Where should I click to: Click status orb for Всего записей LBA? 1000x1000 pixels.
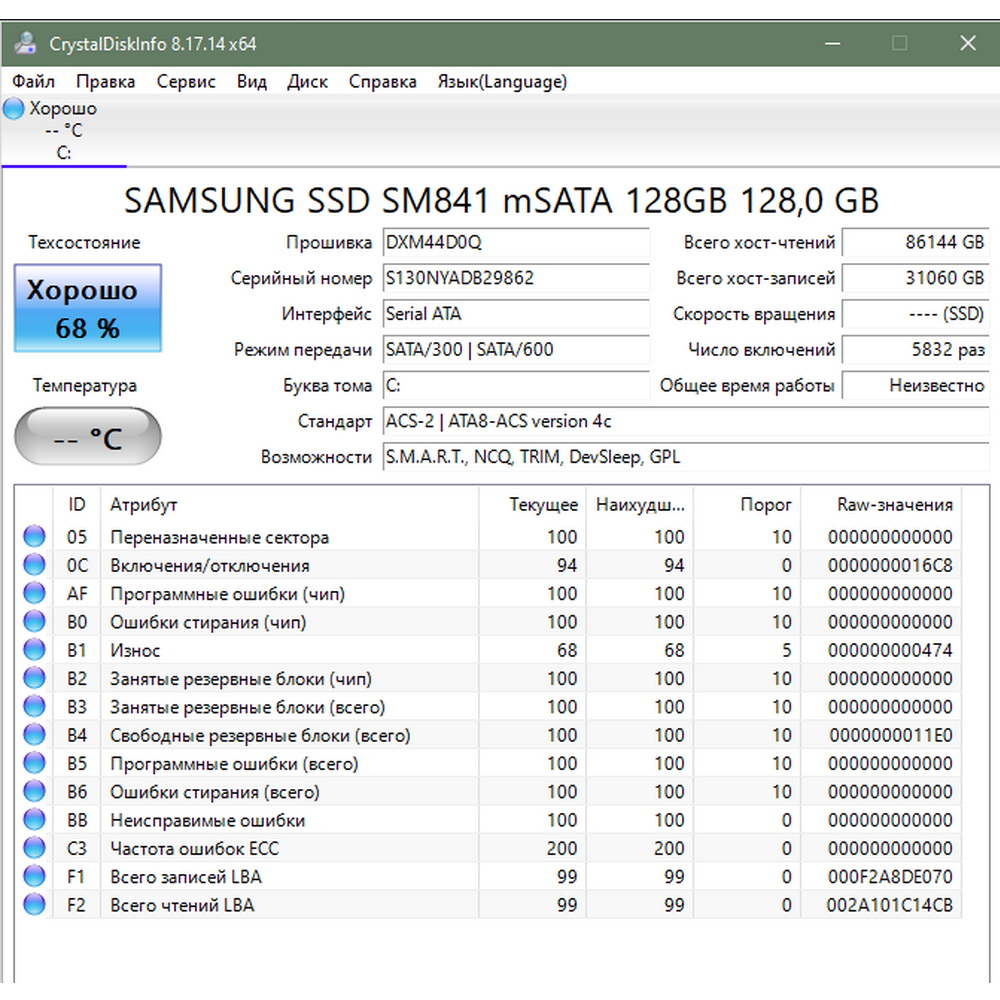(35, 877)
